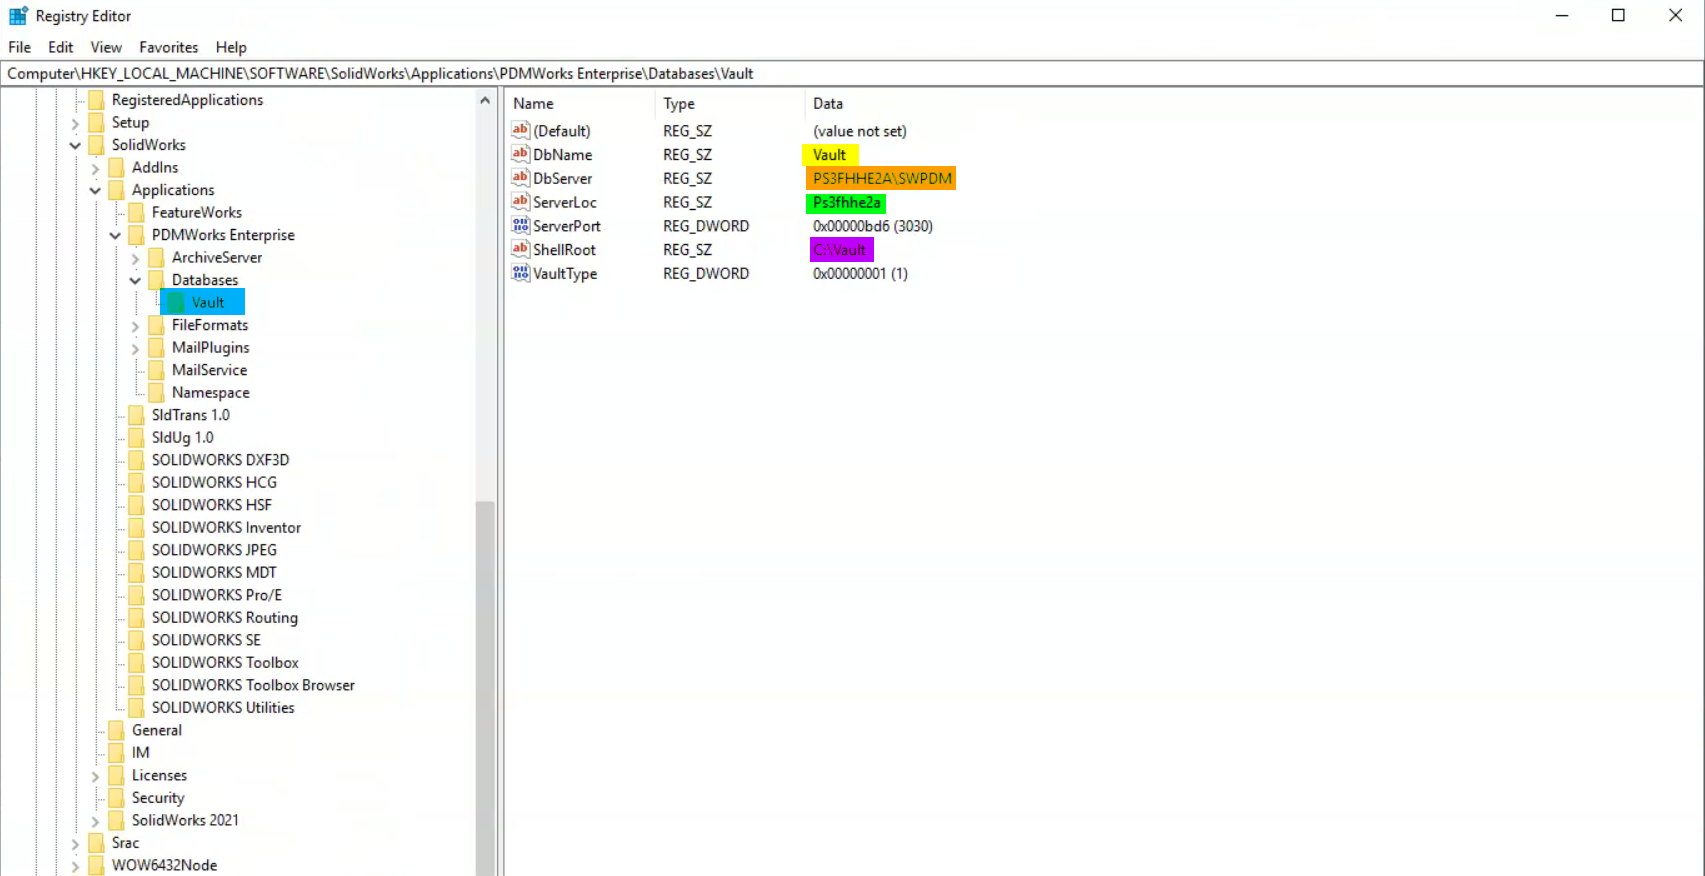Viewport: 1705px width, 876px height.
Task: Select the DbServer value name
Action: (563, 178)
